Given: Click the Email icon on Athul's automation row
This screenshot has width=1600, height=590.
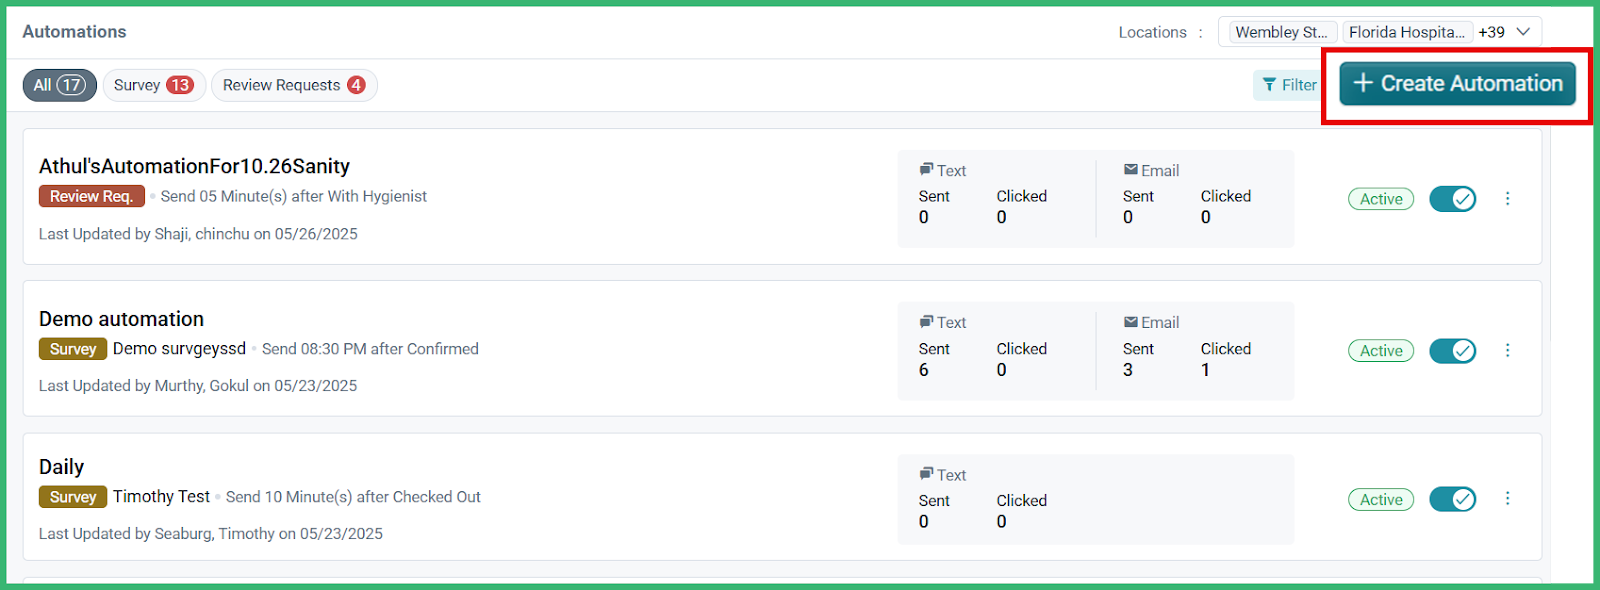Looking at the screenshot, I should 1130,170.
